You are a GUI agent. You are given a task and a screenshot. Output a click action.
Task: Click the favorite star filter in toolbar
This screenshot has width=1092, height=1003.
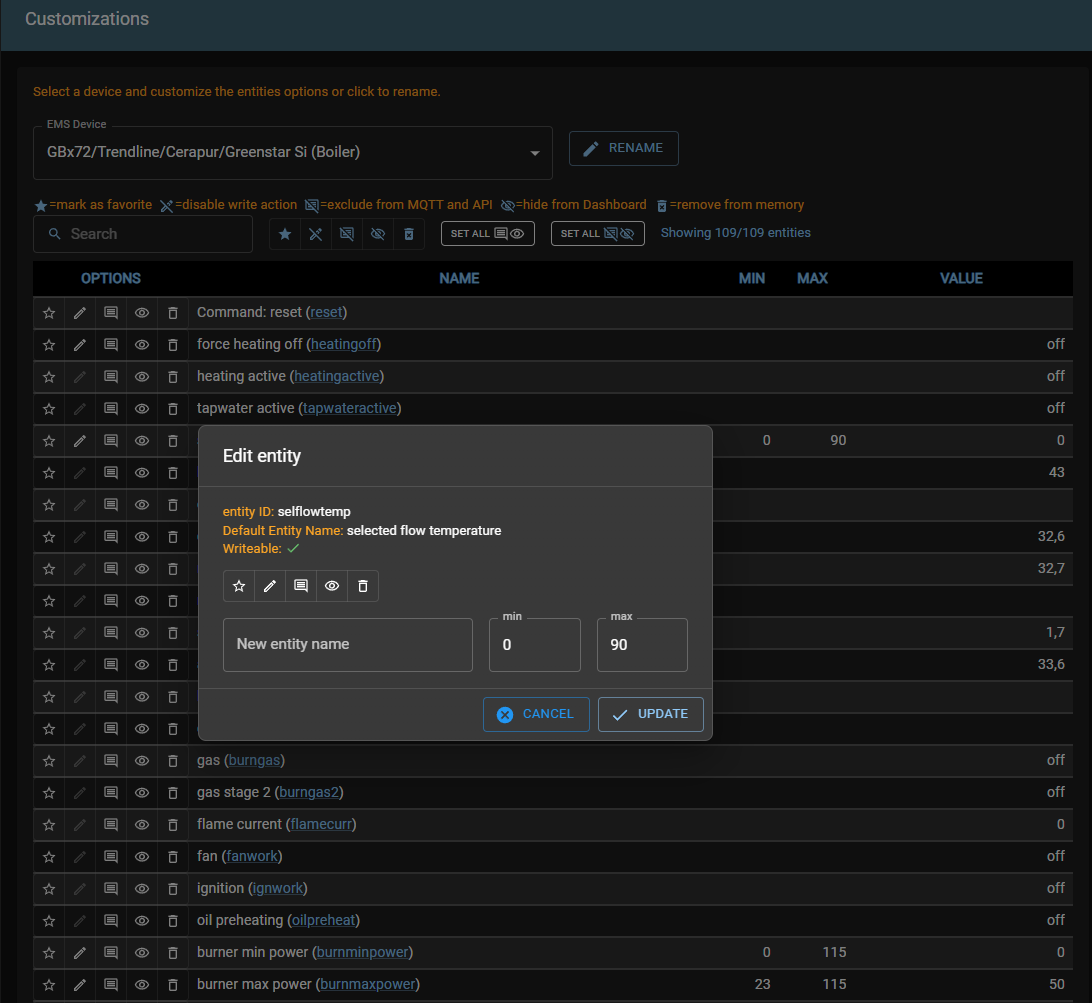(x=285, y=234)
